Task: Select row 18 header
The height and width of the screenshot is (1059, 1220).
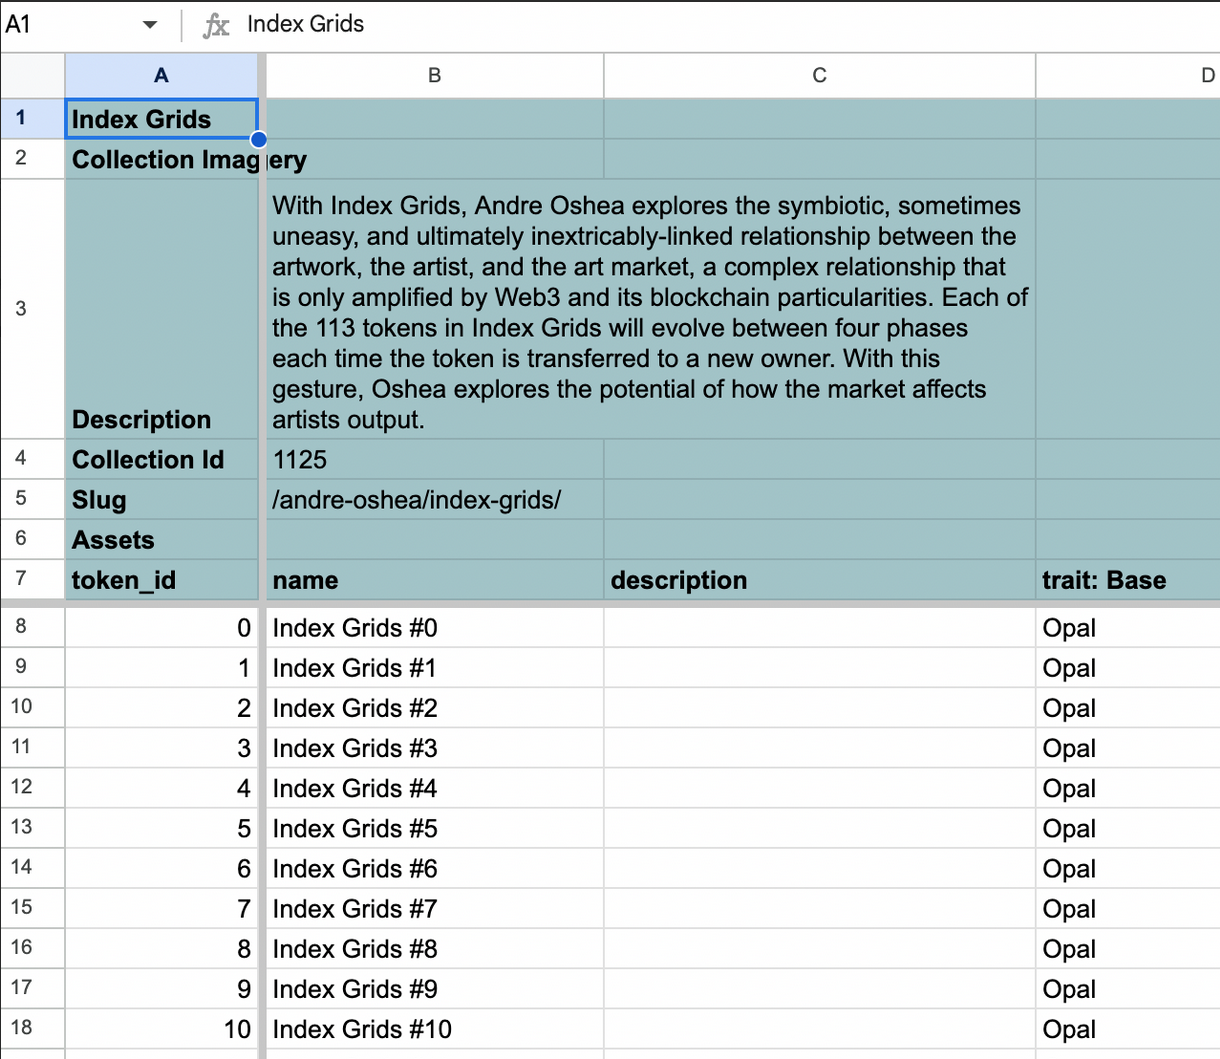Action: (x=32, y=1028)
